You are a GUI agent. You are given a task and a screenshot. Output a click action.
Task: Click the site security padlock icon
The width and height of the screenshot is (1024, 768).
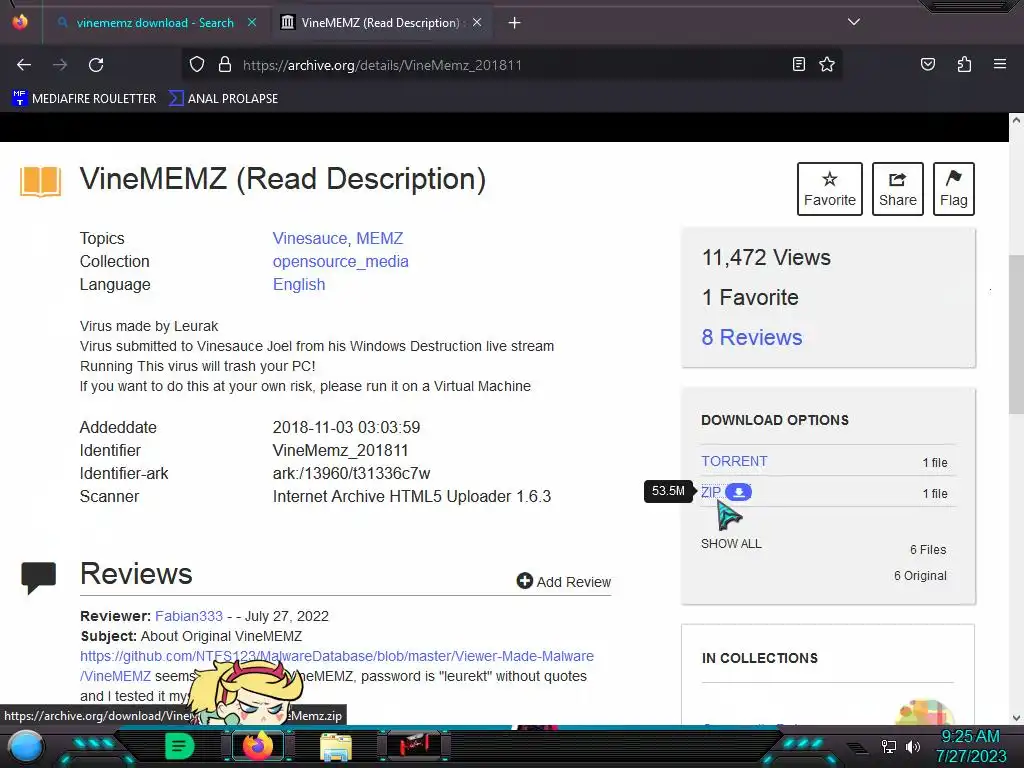click(225, 65)
